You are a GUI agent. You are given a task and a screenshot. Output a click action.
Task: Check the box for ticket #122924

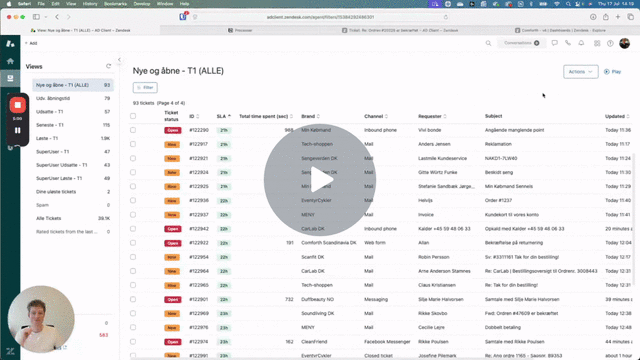(x=133, y=172)
